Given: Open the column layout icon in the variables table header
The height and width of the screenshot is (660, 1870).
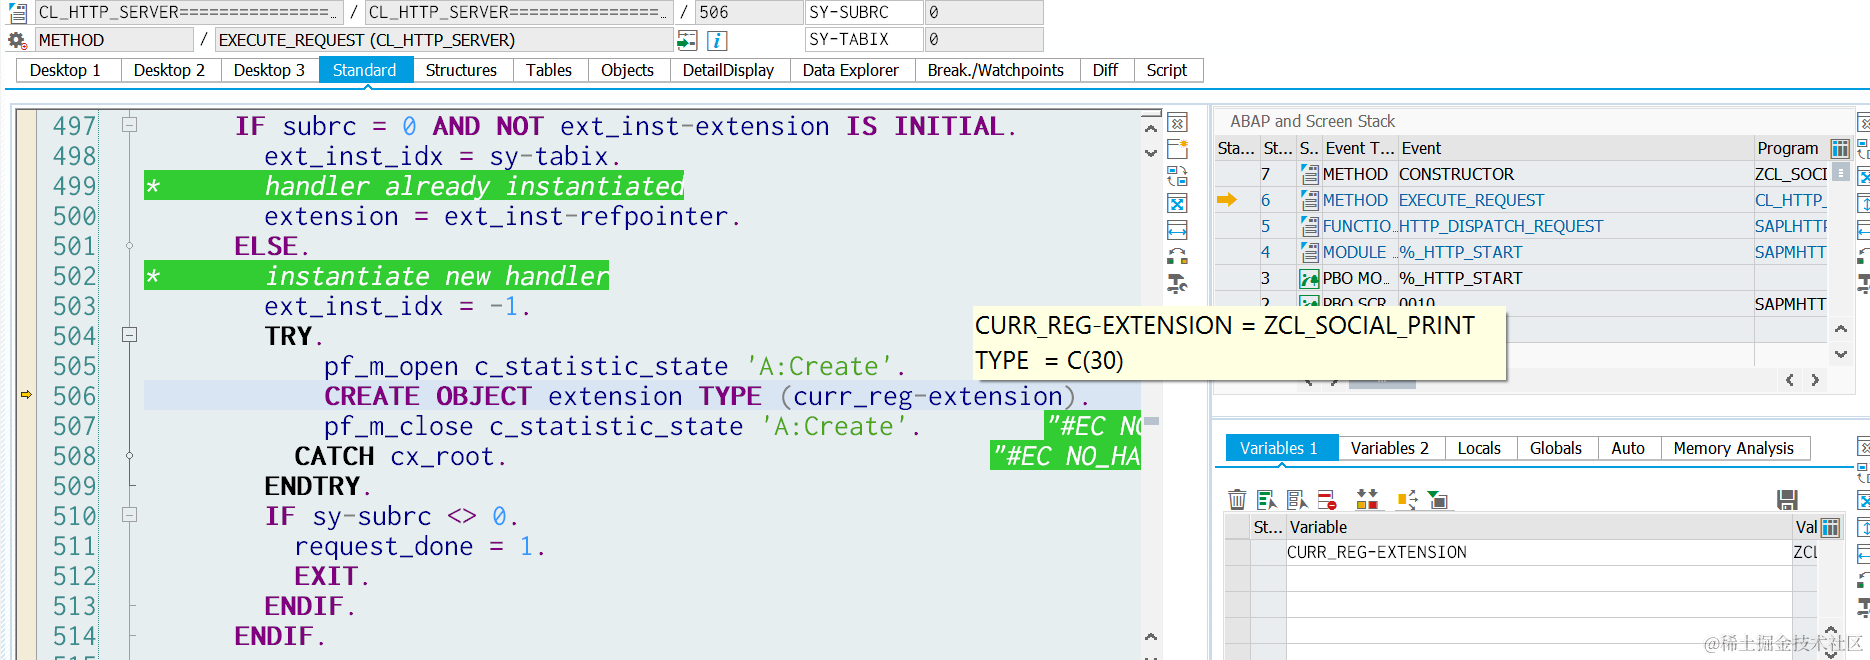Looking at the screenshot, I should tap(1830, 527).
